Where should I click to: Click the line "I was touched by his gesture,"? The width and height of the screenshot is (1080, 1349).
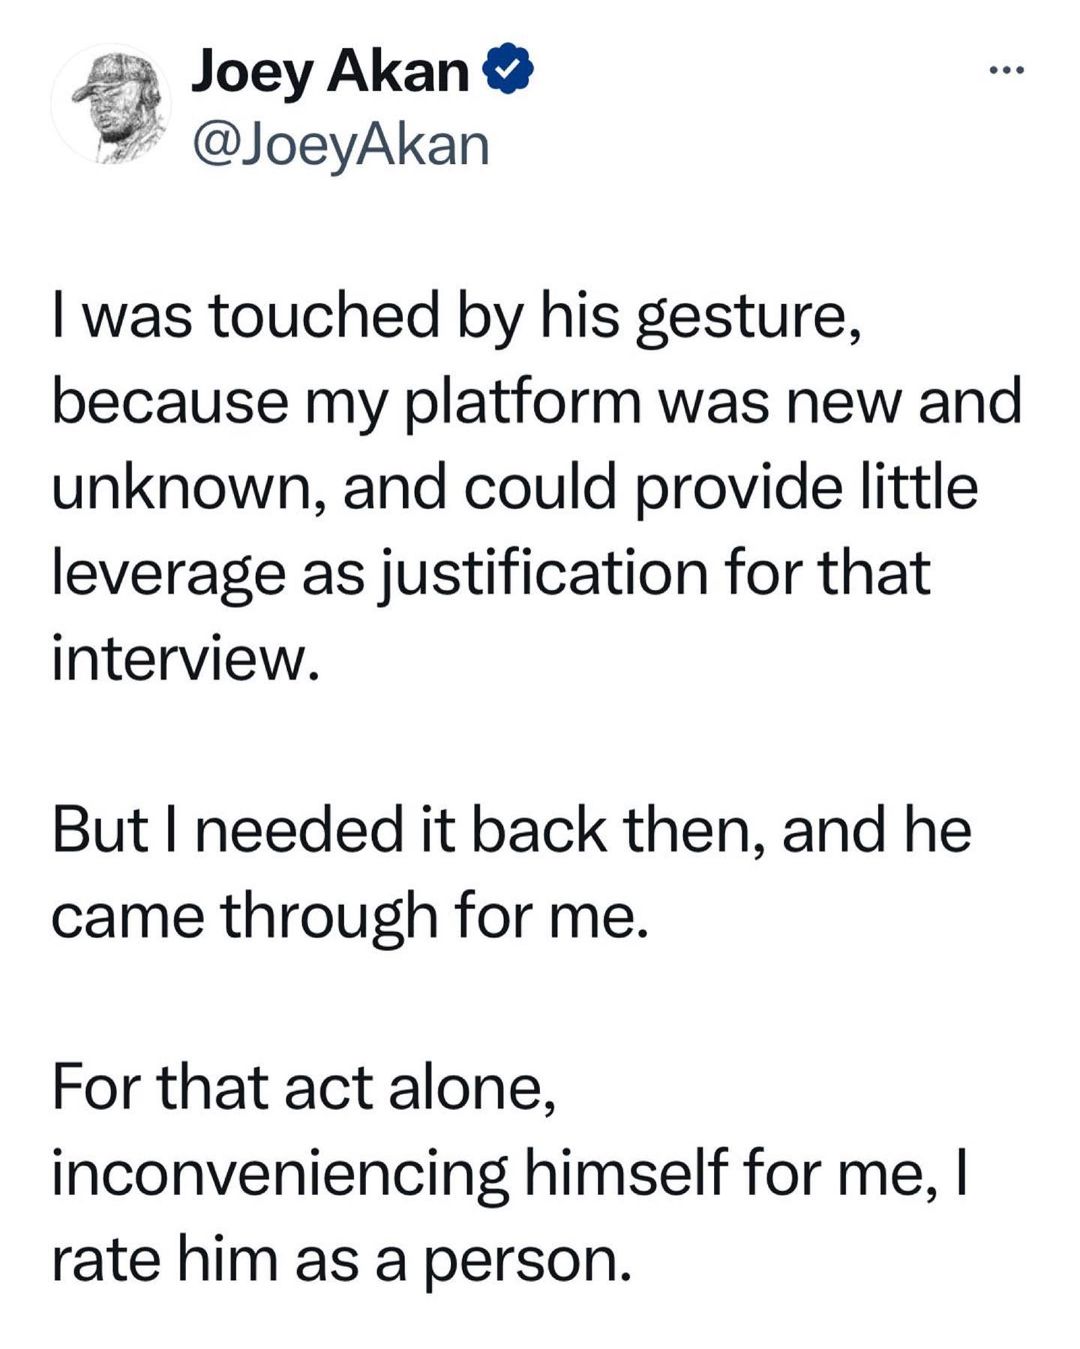[456, 316]
